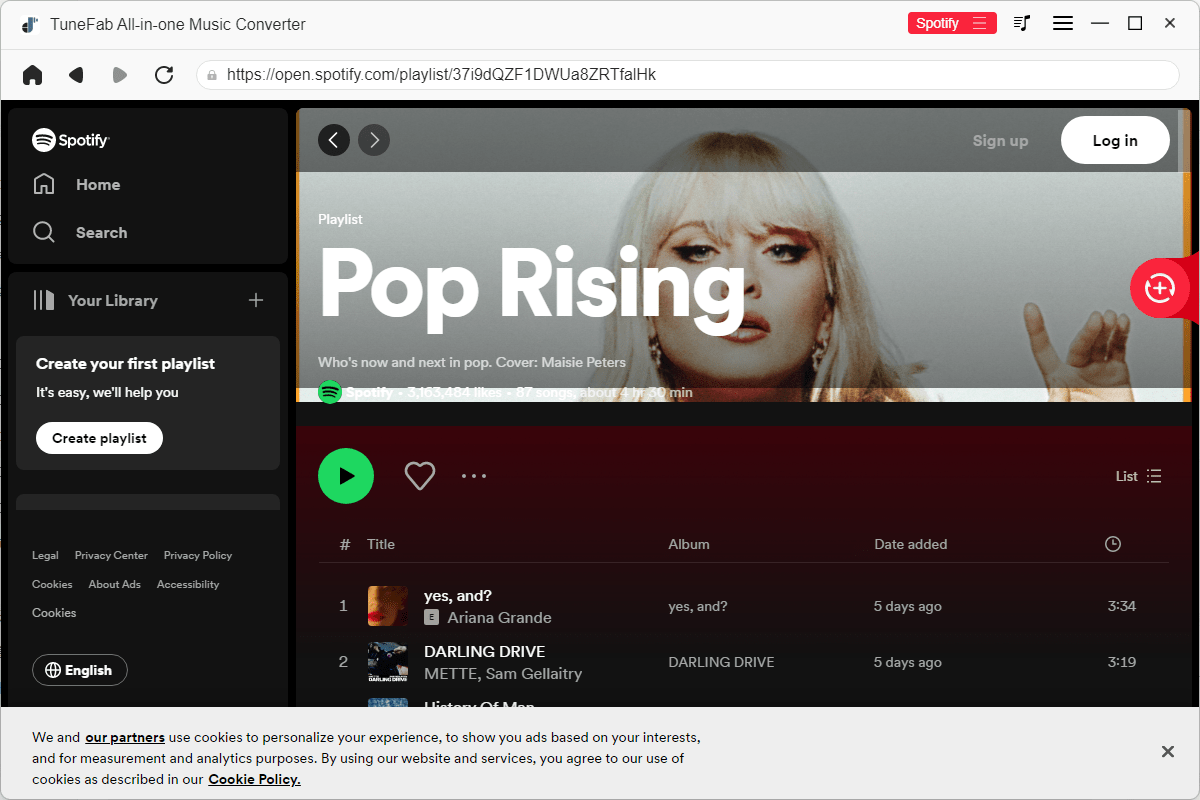Click the red add-to-convert floating button
Image resolution: width=1200 pixels, height=800 pixels.
[1159, 288]
